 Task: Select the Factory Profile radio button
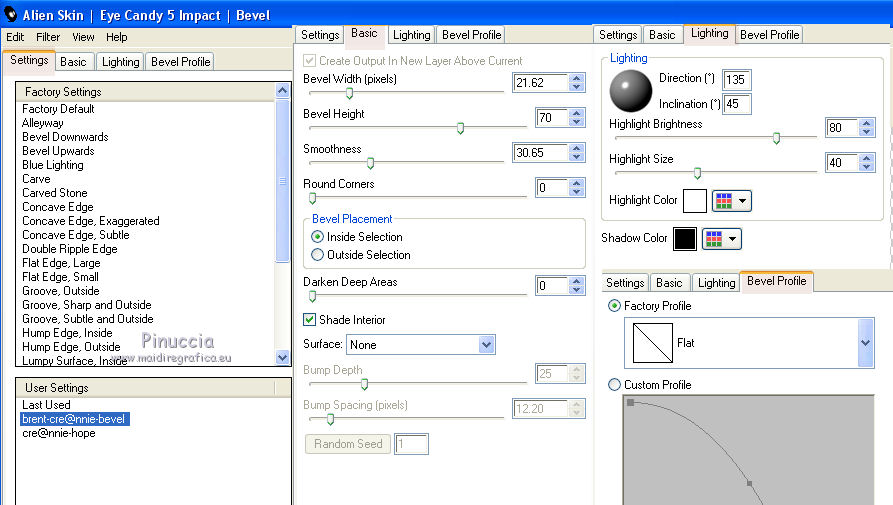pyautogui.click(x=614, y=306)
